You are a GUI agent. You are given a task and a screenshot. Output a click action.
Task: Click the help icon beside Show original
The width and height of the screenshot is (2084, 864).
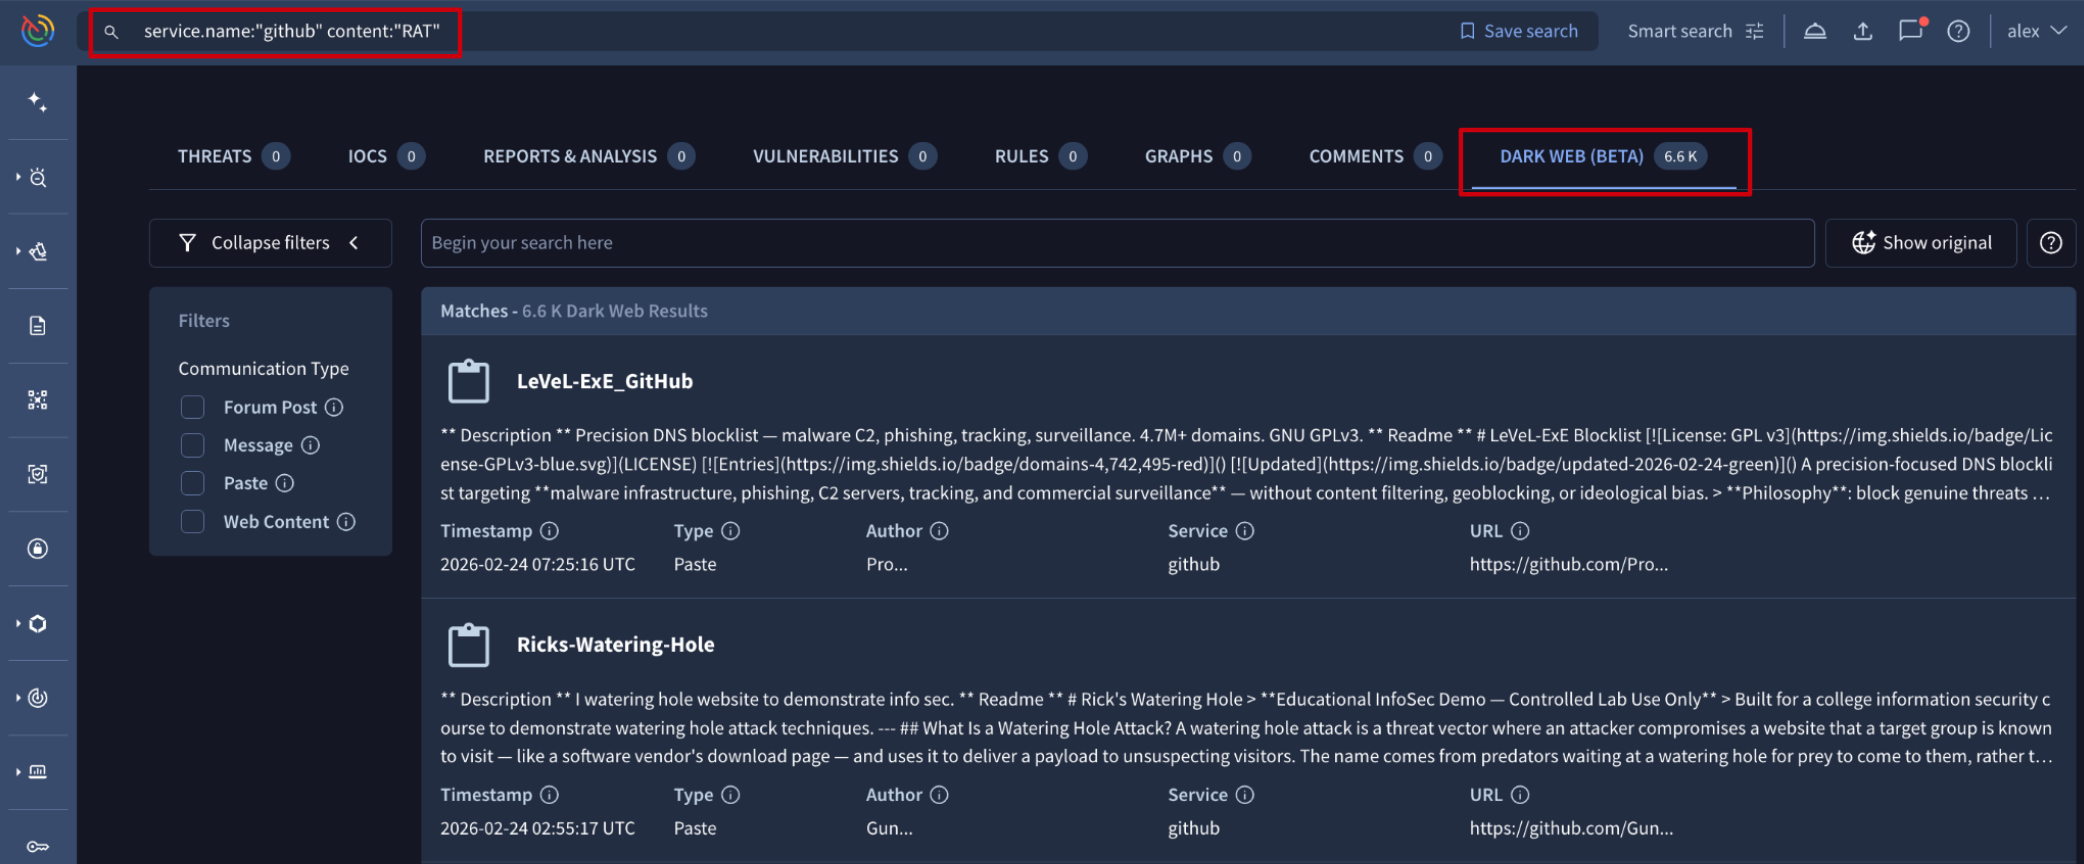pyautogui.click(x=2051, y=243)
